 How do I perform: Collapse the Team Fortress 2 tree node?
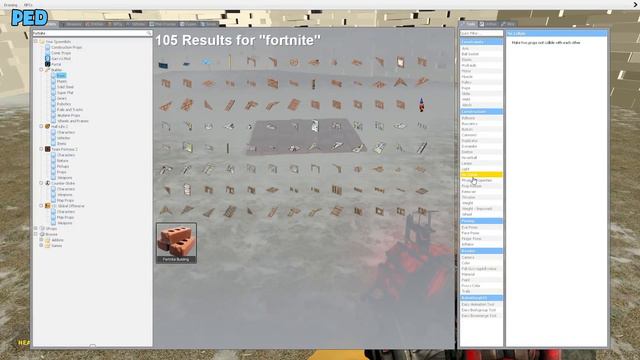coord(41,149)
